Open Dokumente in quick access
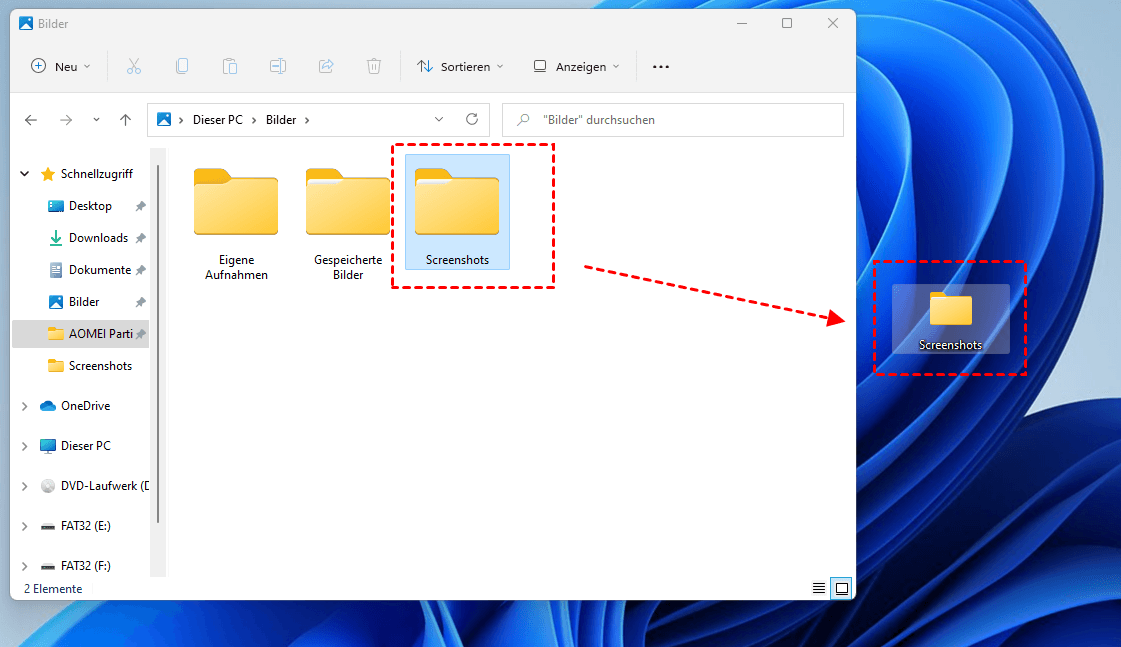1121x647 pixels. pos(99,270)
